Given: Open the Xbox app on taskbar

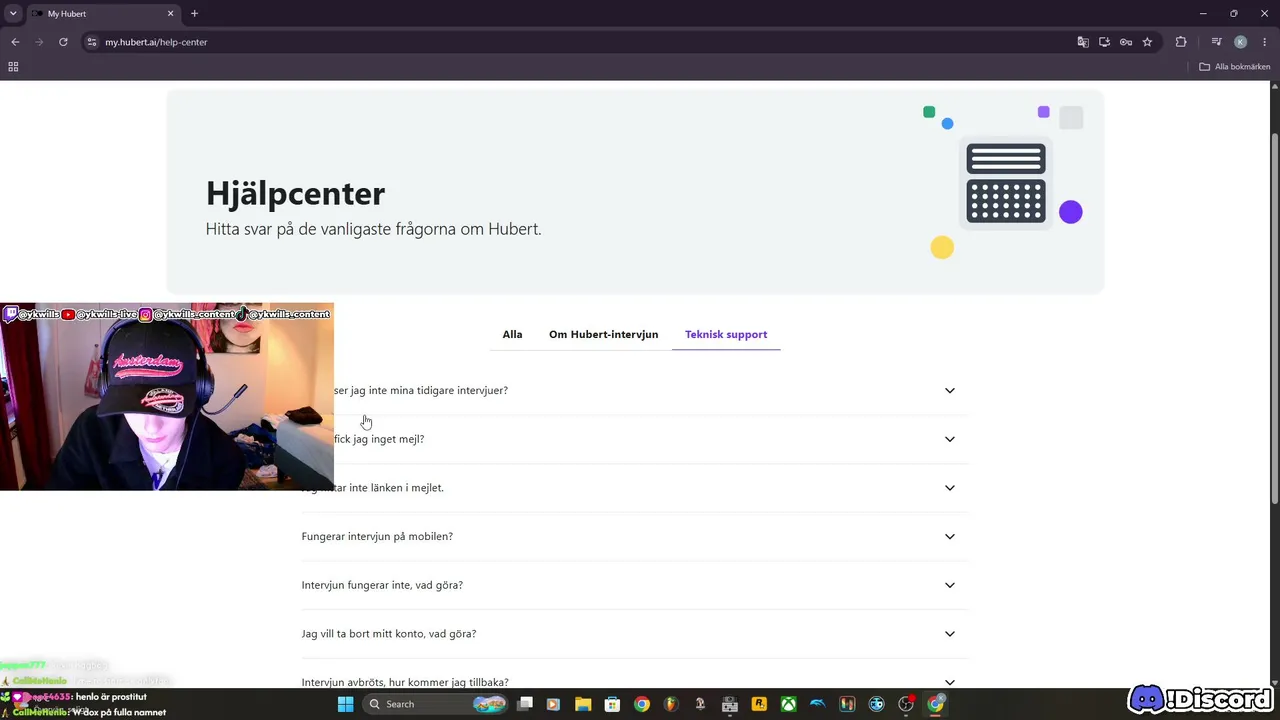Looking at the screenshot, I should [789, 704].
